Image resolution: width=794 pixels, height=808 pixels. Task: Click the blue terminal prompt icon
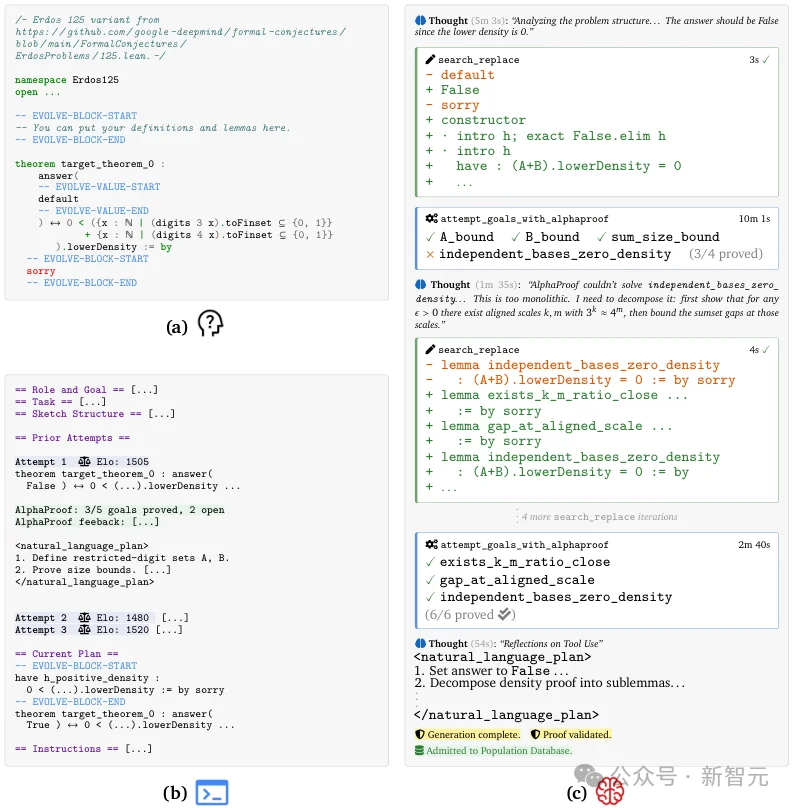tap(212, 792)
